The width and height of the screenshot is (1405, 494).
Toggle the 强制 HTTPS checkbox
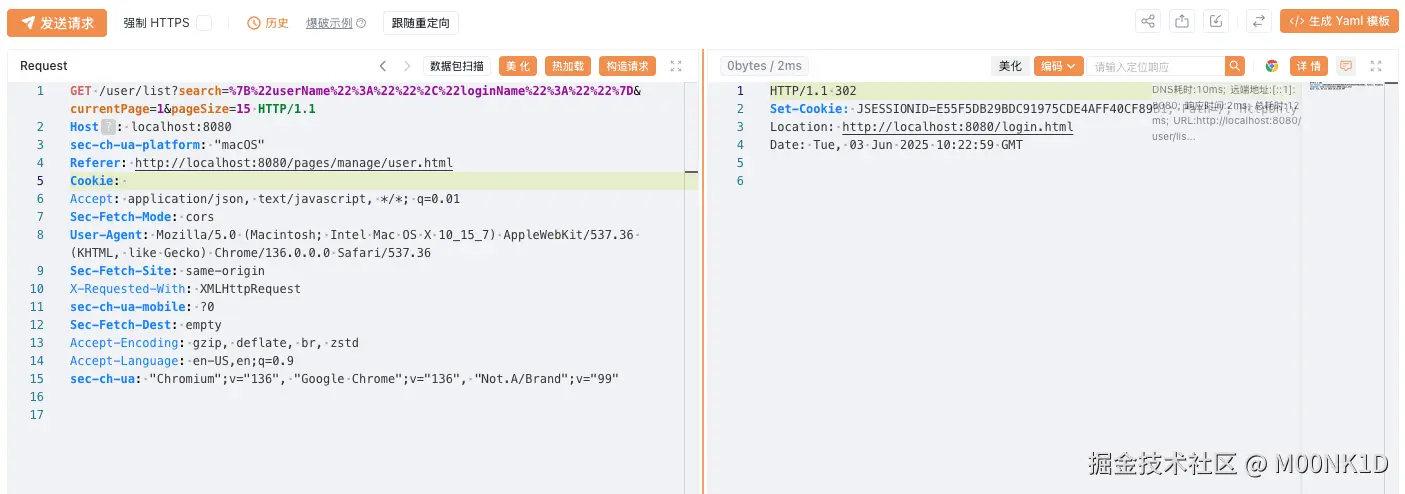coord(204,23)
